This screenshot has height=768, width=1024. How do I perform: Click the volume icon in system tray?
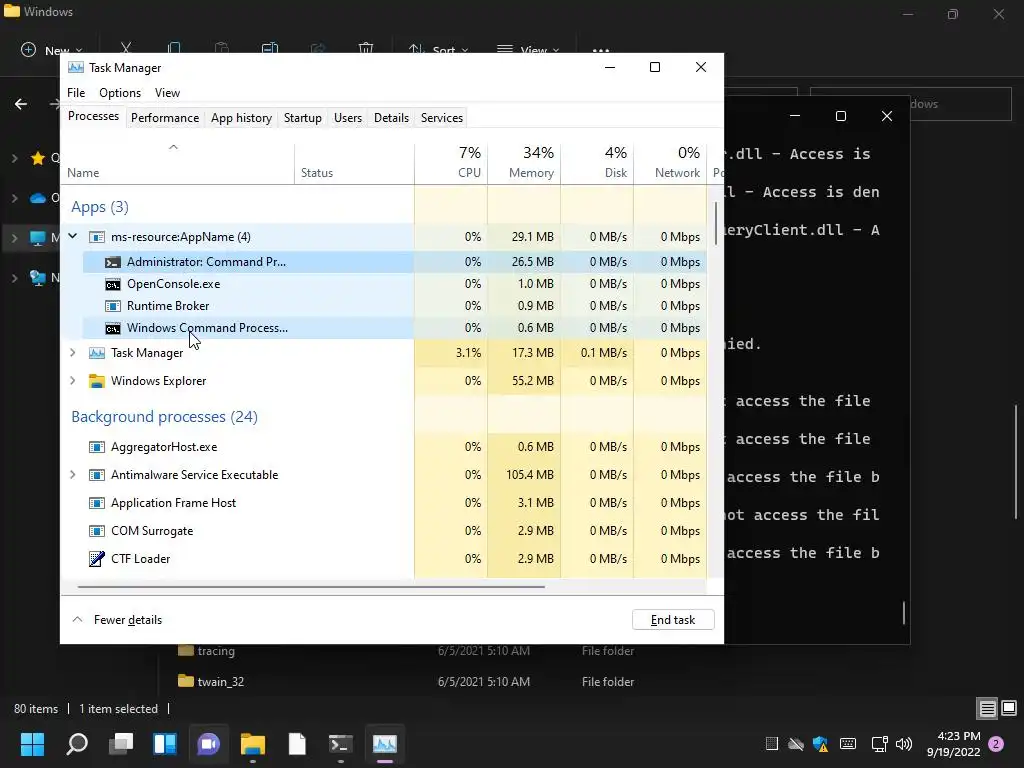point(904,744)
